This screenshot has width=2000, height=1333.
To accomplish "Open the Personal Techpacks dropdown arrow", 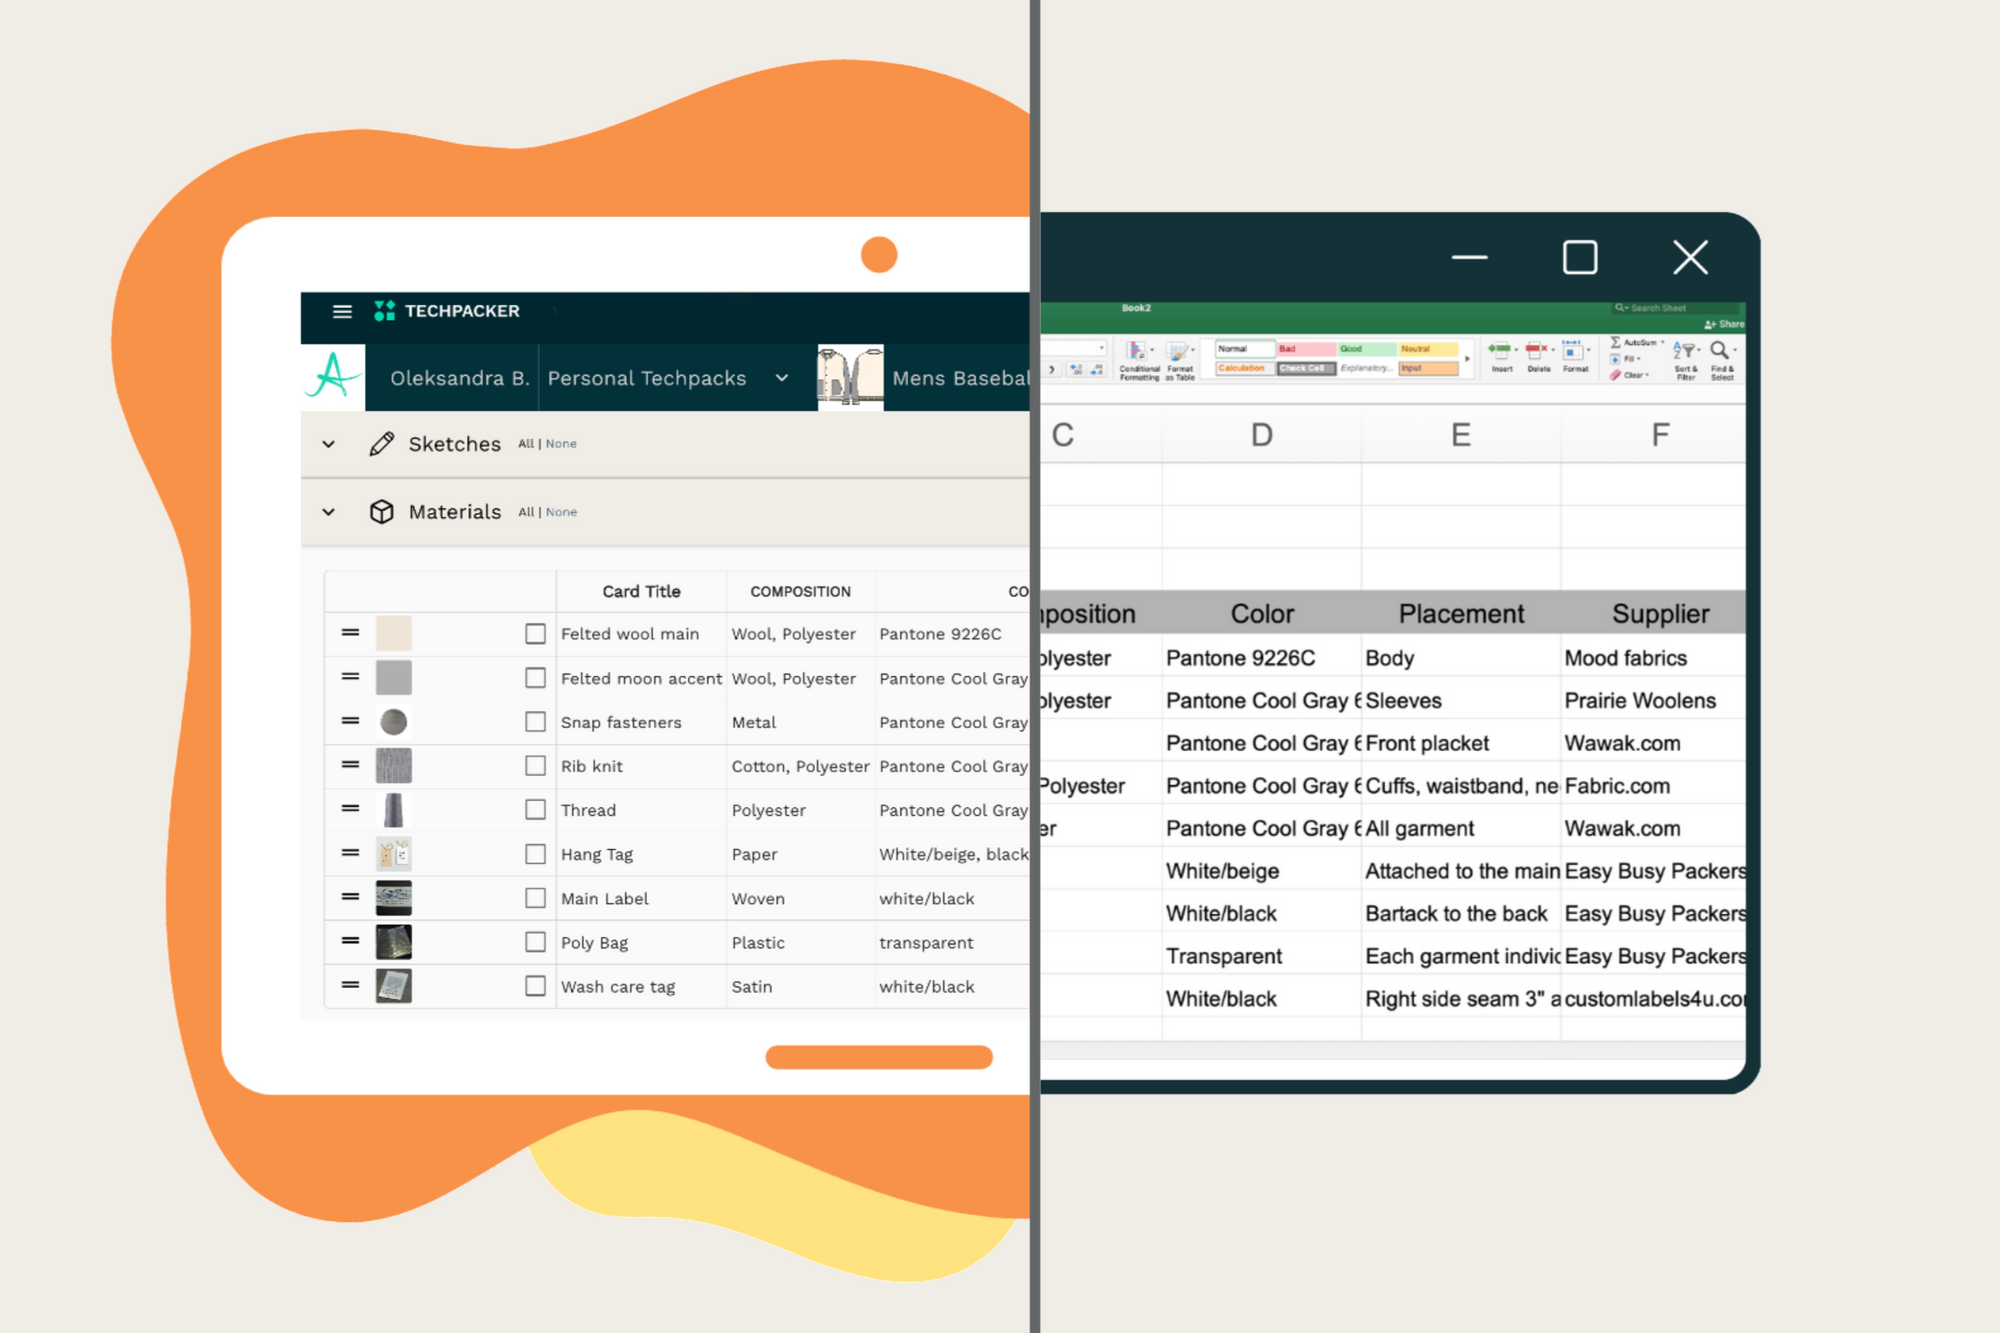I will (x=782, y=378).
